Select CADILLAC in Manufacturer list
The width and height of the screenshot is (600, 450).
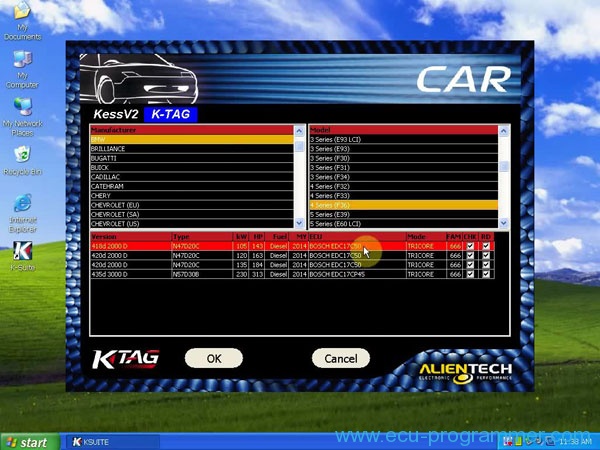click(110, 176)
